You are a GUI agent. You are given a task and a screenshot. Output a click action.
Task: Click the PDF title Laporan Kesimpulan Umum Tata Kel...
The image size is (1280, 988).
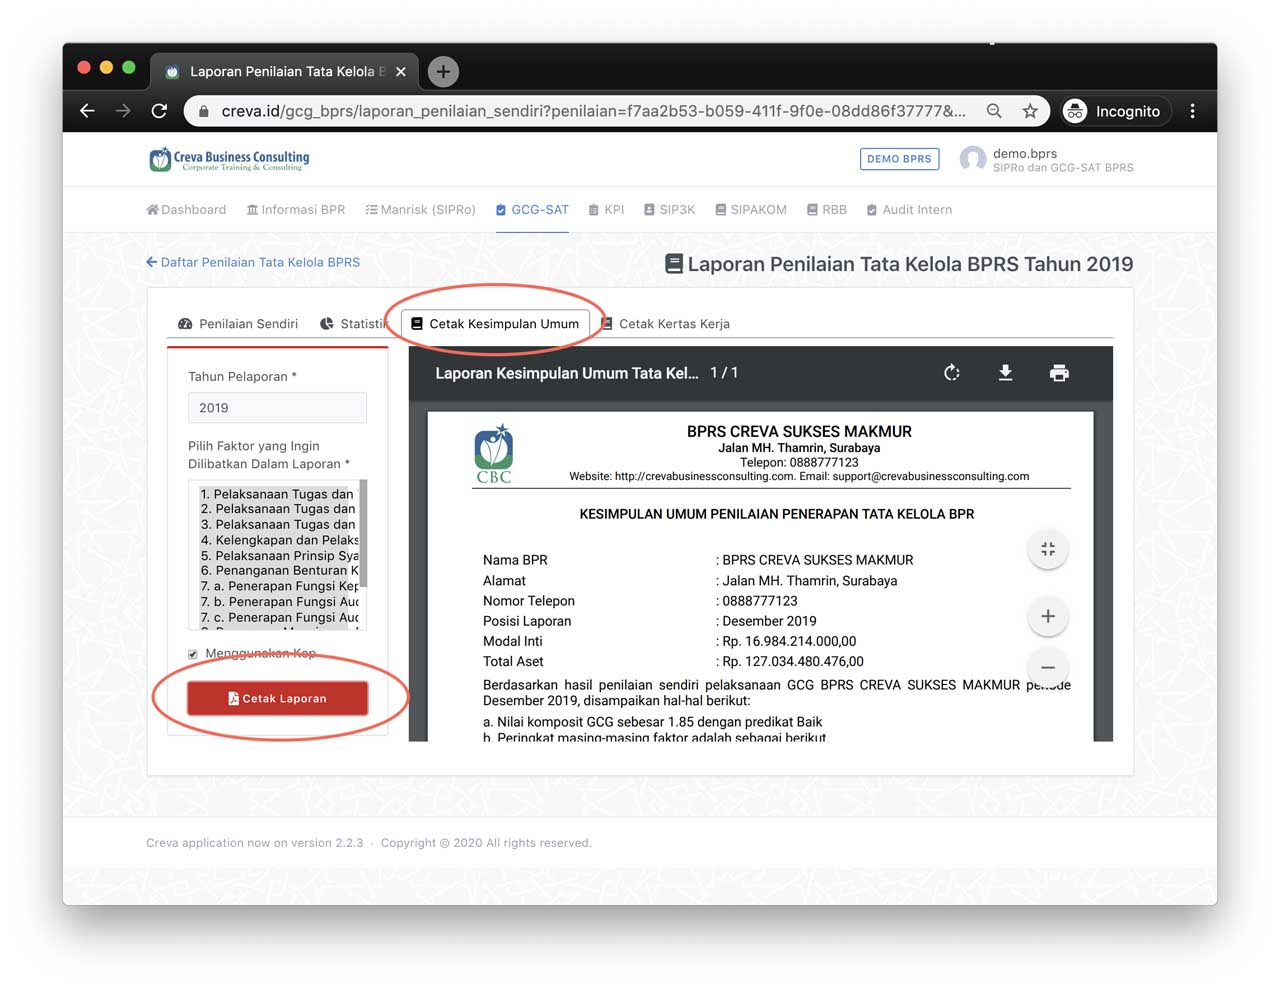(x=567, y=373)
